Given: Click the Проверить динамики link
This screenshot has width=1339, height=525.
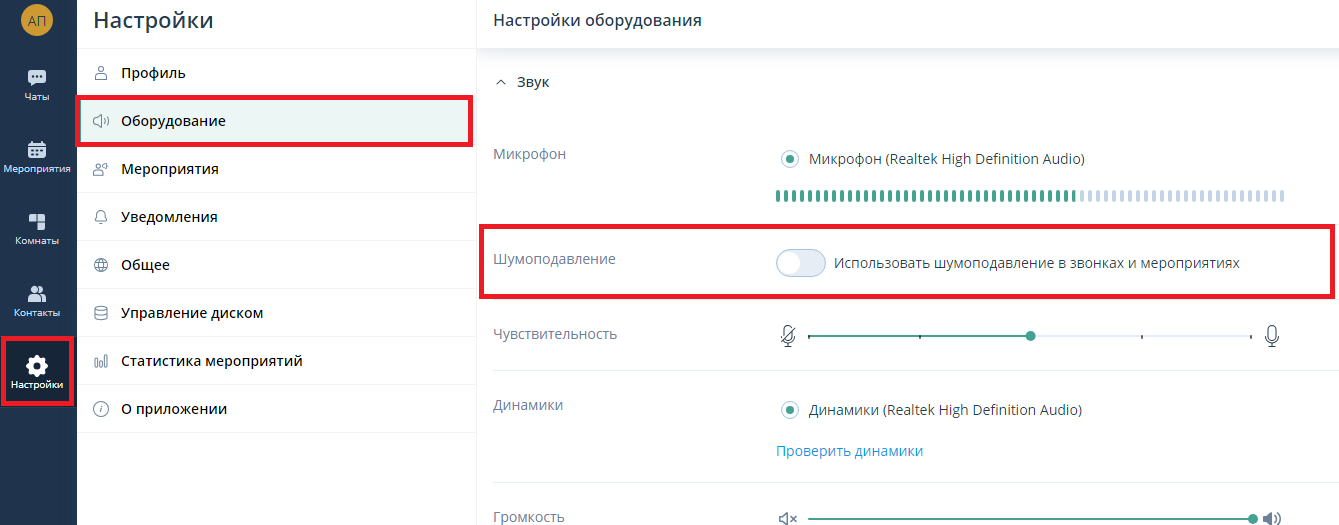Looking at the screenshot, I should (x=849, y=451).
